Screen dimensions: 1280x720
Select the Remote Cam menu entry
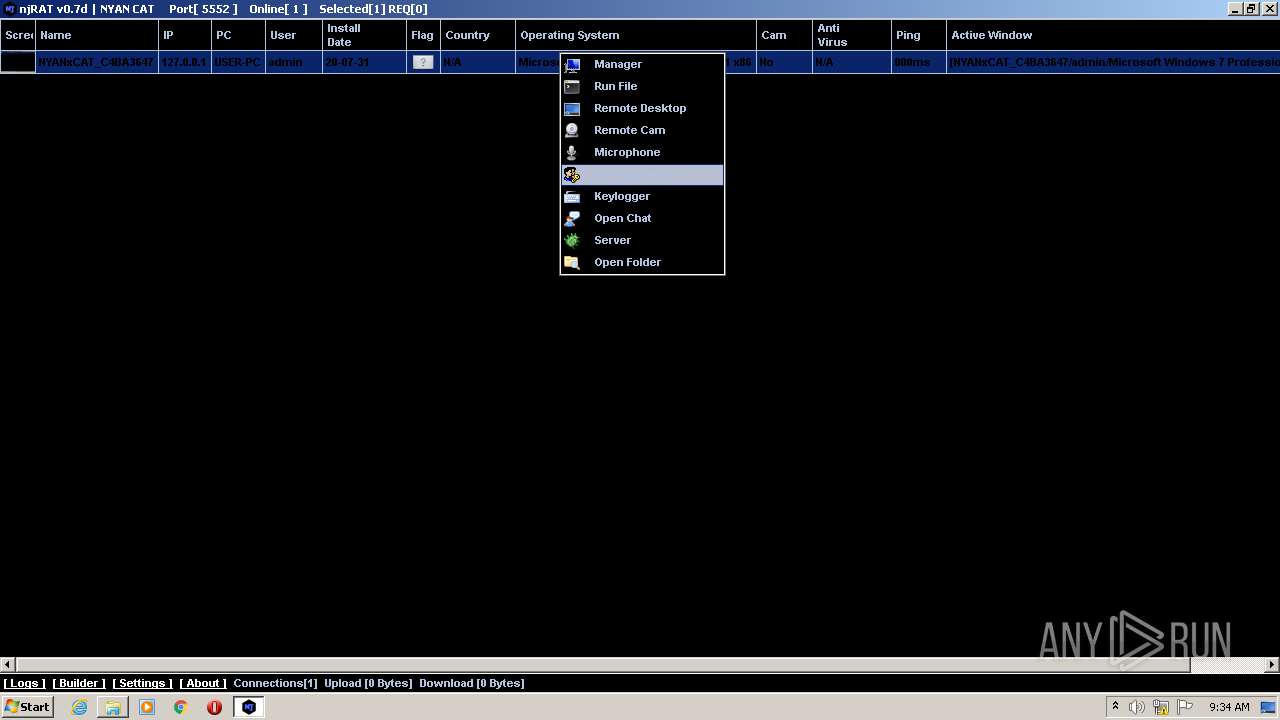click(642, 130)
